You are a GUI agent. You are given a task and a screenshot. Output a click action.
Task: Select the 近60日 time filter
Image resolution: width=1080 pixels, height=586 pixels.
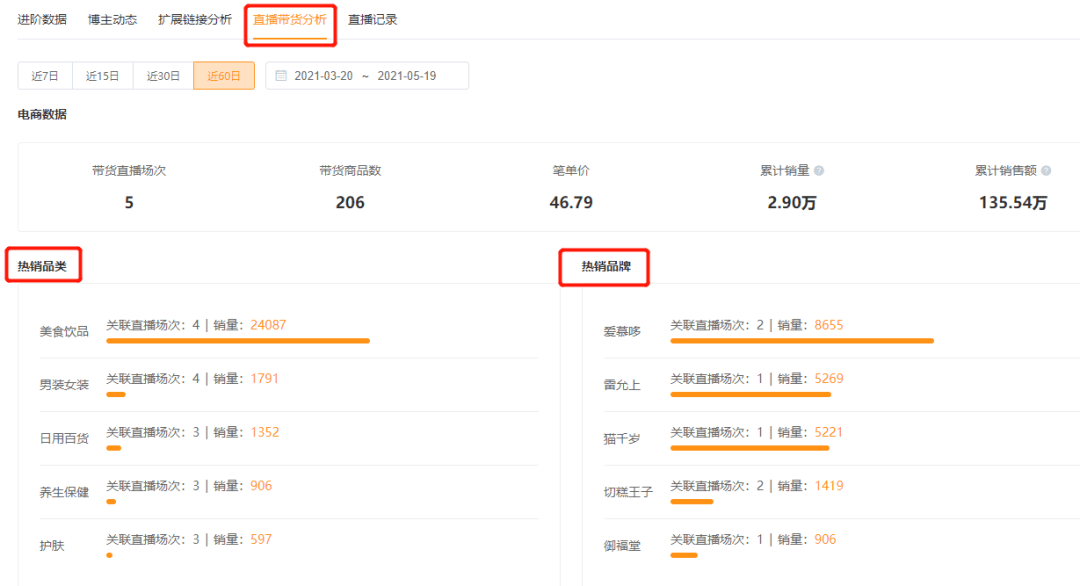point(223,75)
